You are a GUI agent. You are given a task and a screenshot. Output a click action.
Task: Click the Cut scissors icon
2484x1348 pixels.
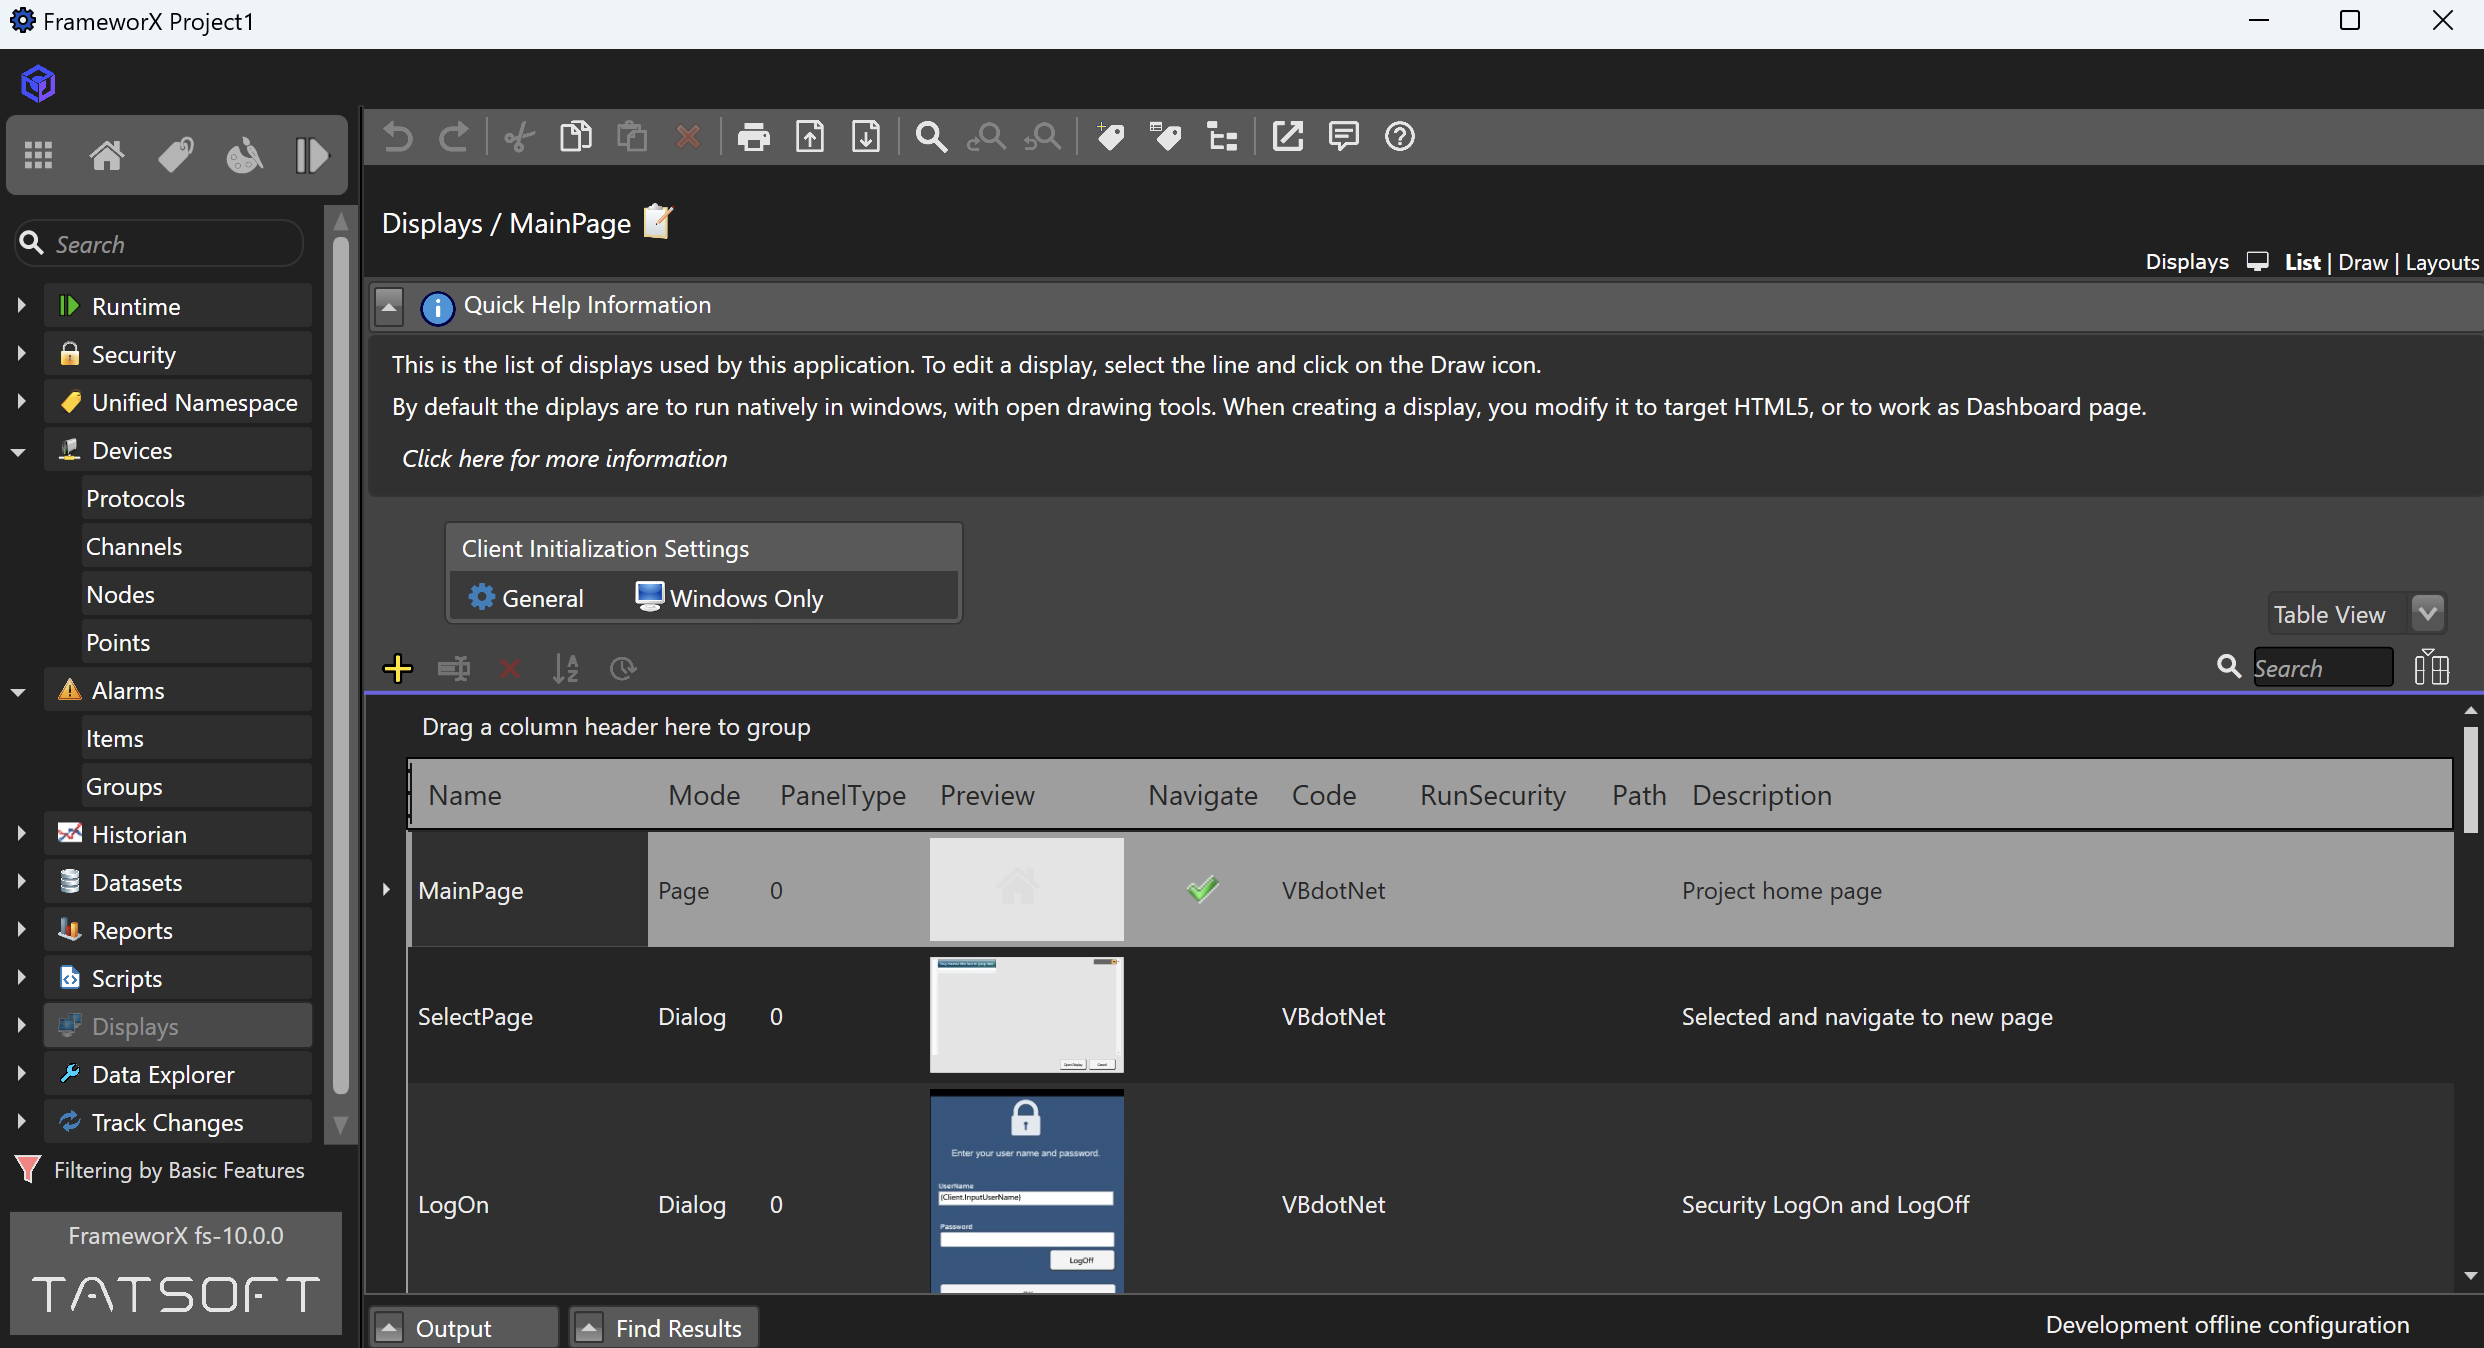pos(520,136)
